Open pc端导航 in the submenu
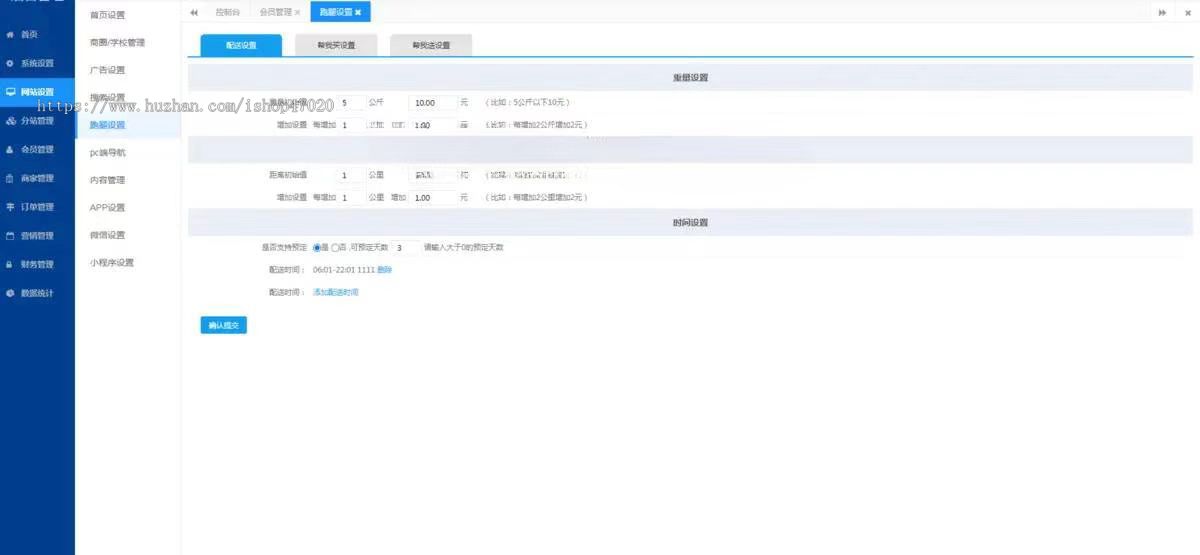 pyautogui.click(x=107, y=153)
